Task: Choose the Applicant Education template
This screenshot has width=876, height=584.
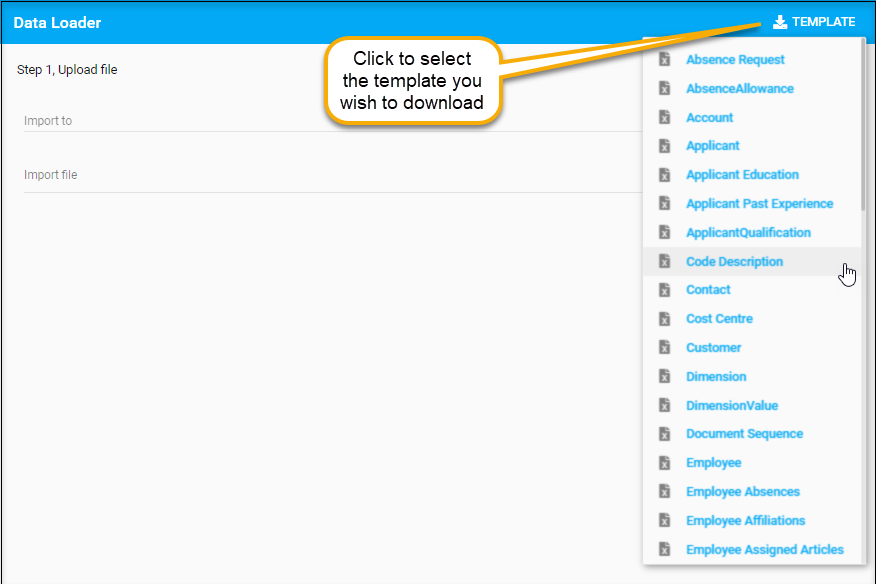Action: tap(742, 175)
